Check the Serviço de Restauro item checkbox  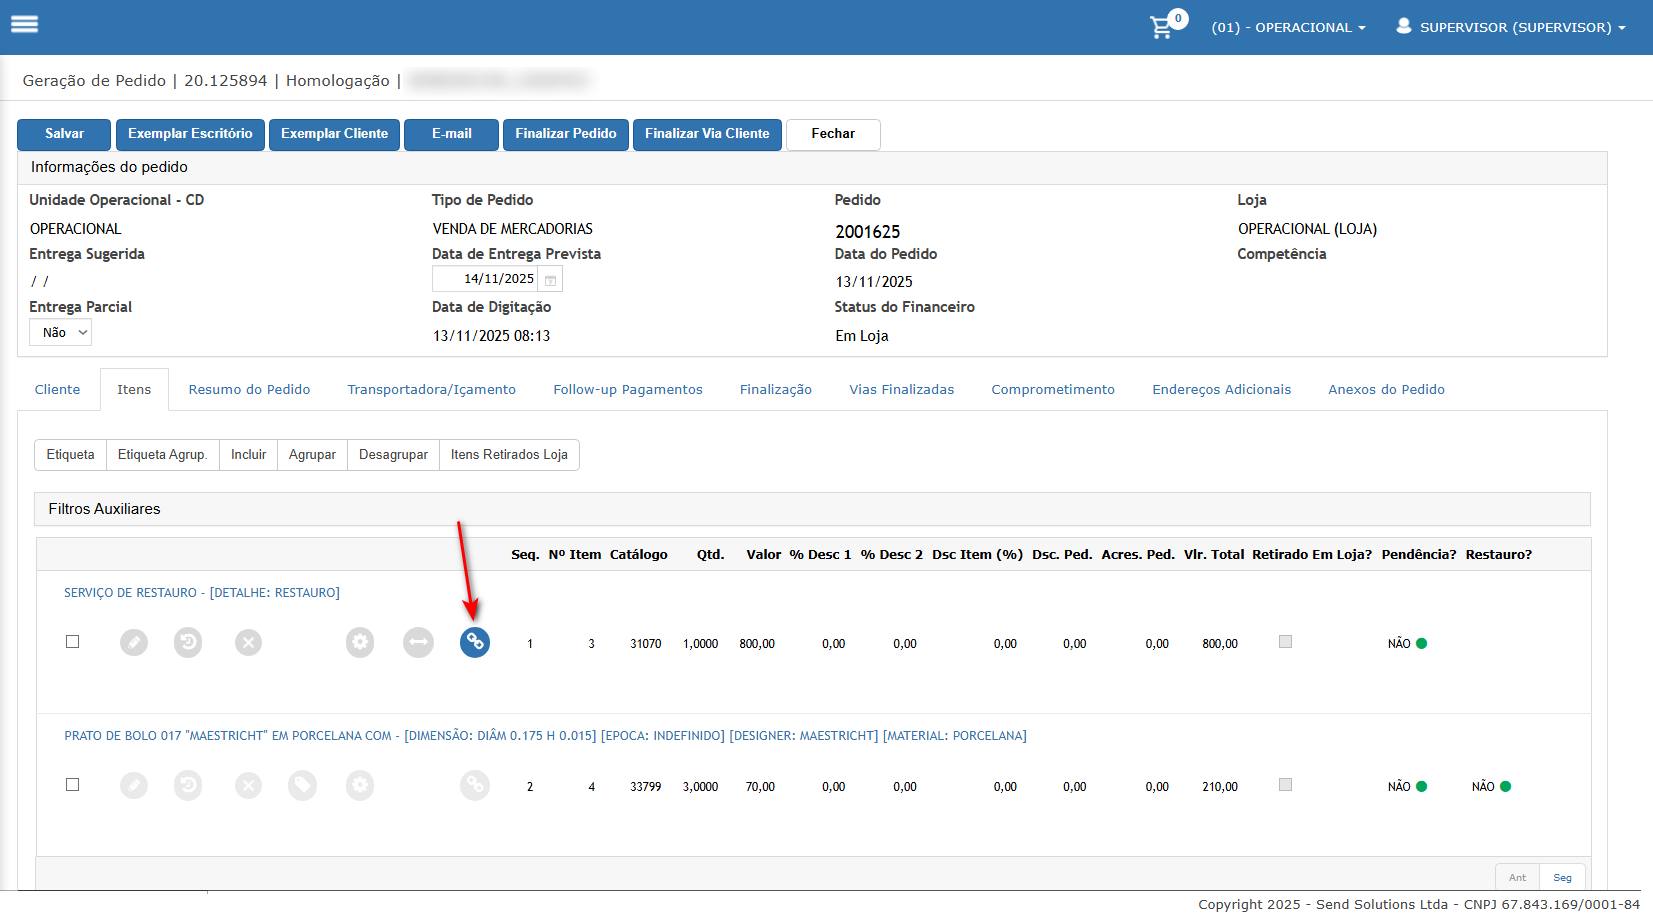72,642
